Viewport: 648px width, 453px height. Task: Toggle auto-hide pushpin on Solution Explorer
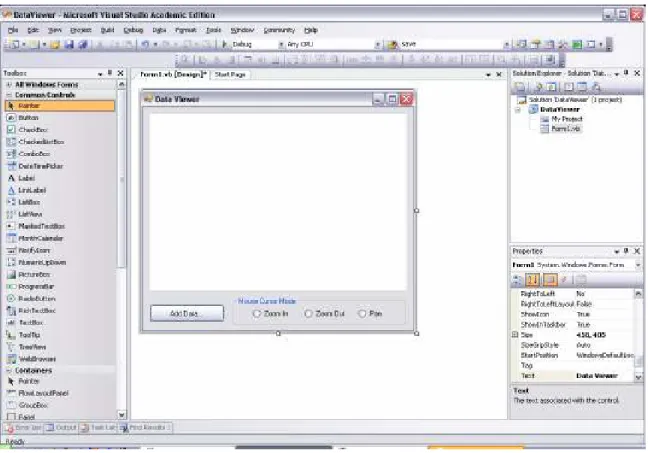click(x=627, y=73)
